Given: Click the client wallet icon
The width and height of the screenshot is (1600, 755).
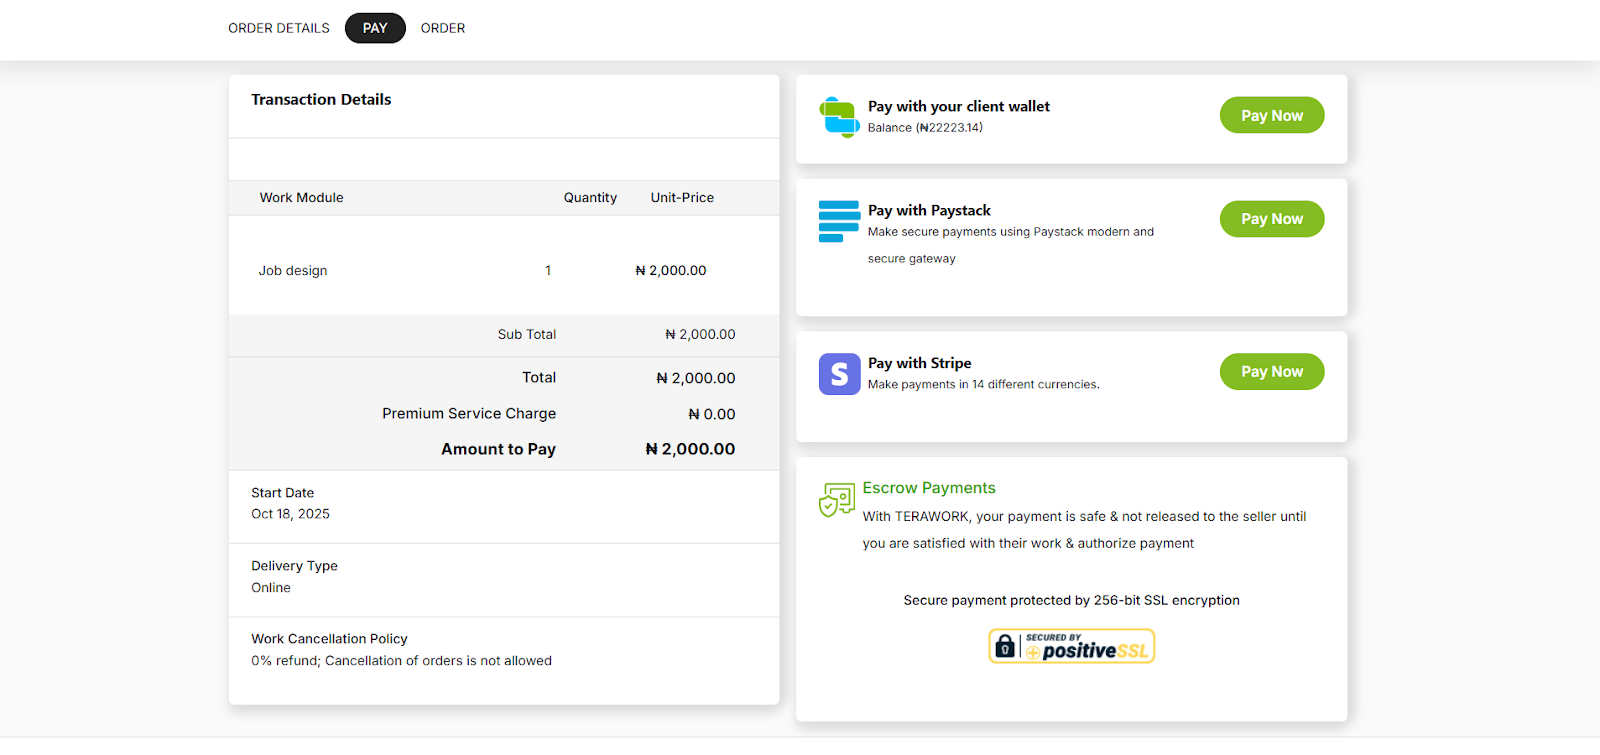Looking at the screenshot, I should coord(839,117).
